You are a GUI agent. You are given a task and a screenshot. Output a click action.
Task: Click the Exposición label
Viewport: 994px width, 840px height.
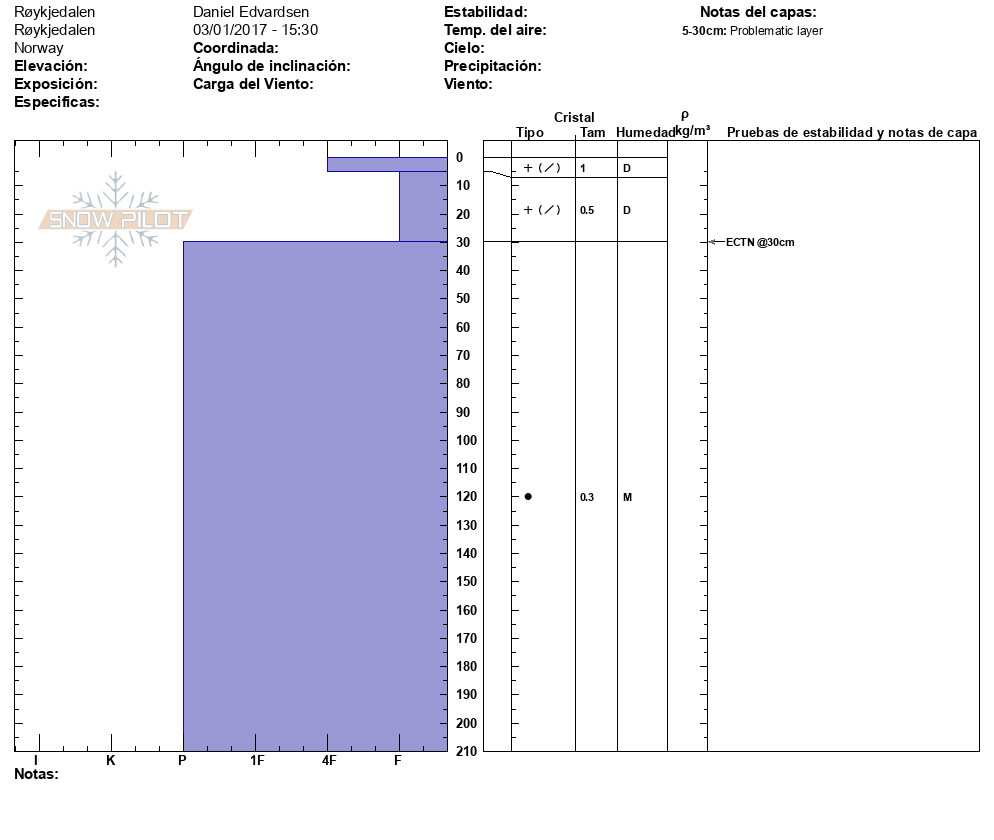tap(56, 84)
